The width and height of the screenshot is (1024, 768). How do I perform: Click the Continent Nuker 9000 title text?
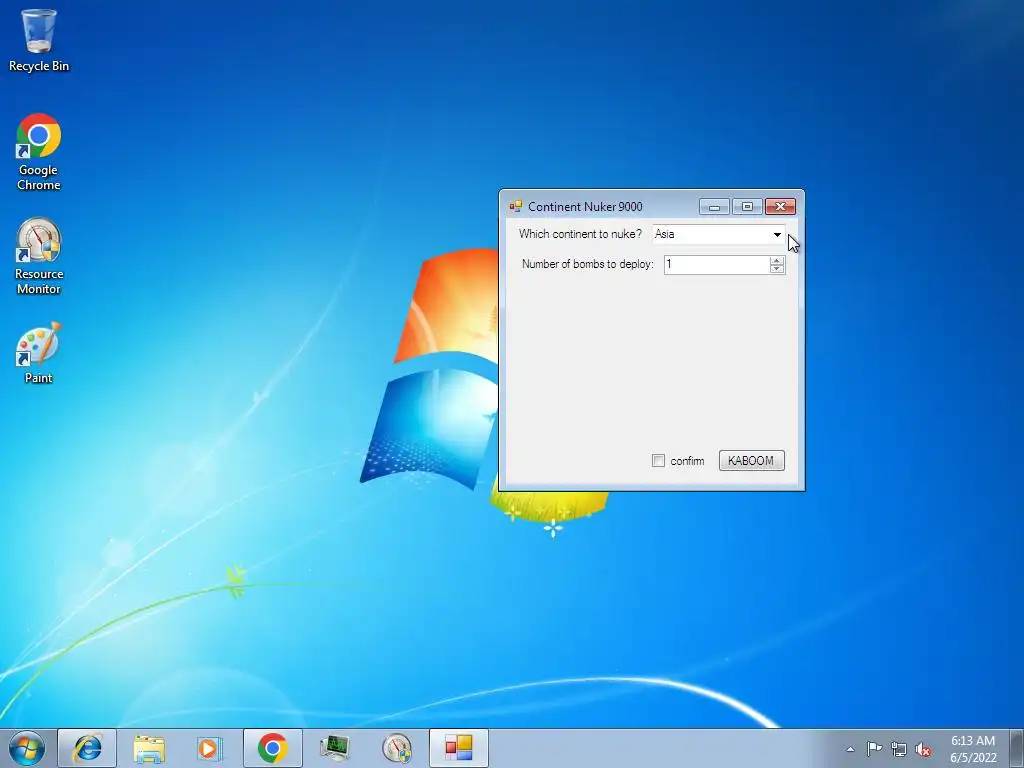[x=585, y=206]
